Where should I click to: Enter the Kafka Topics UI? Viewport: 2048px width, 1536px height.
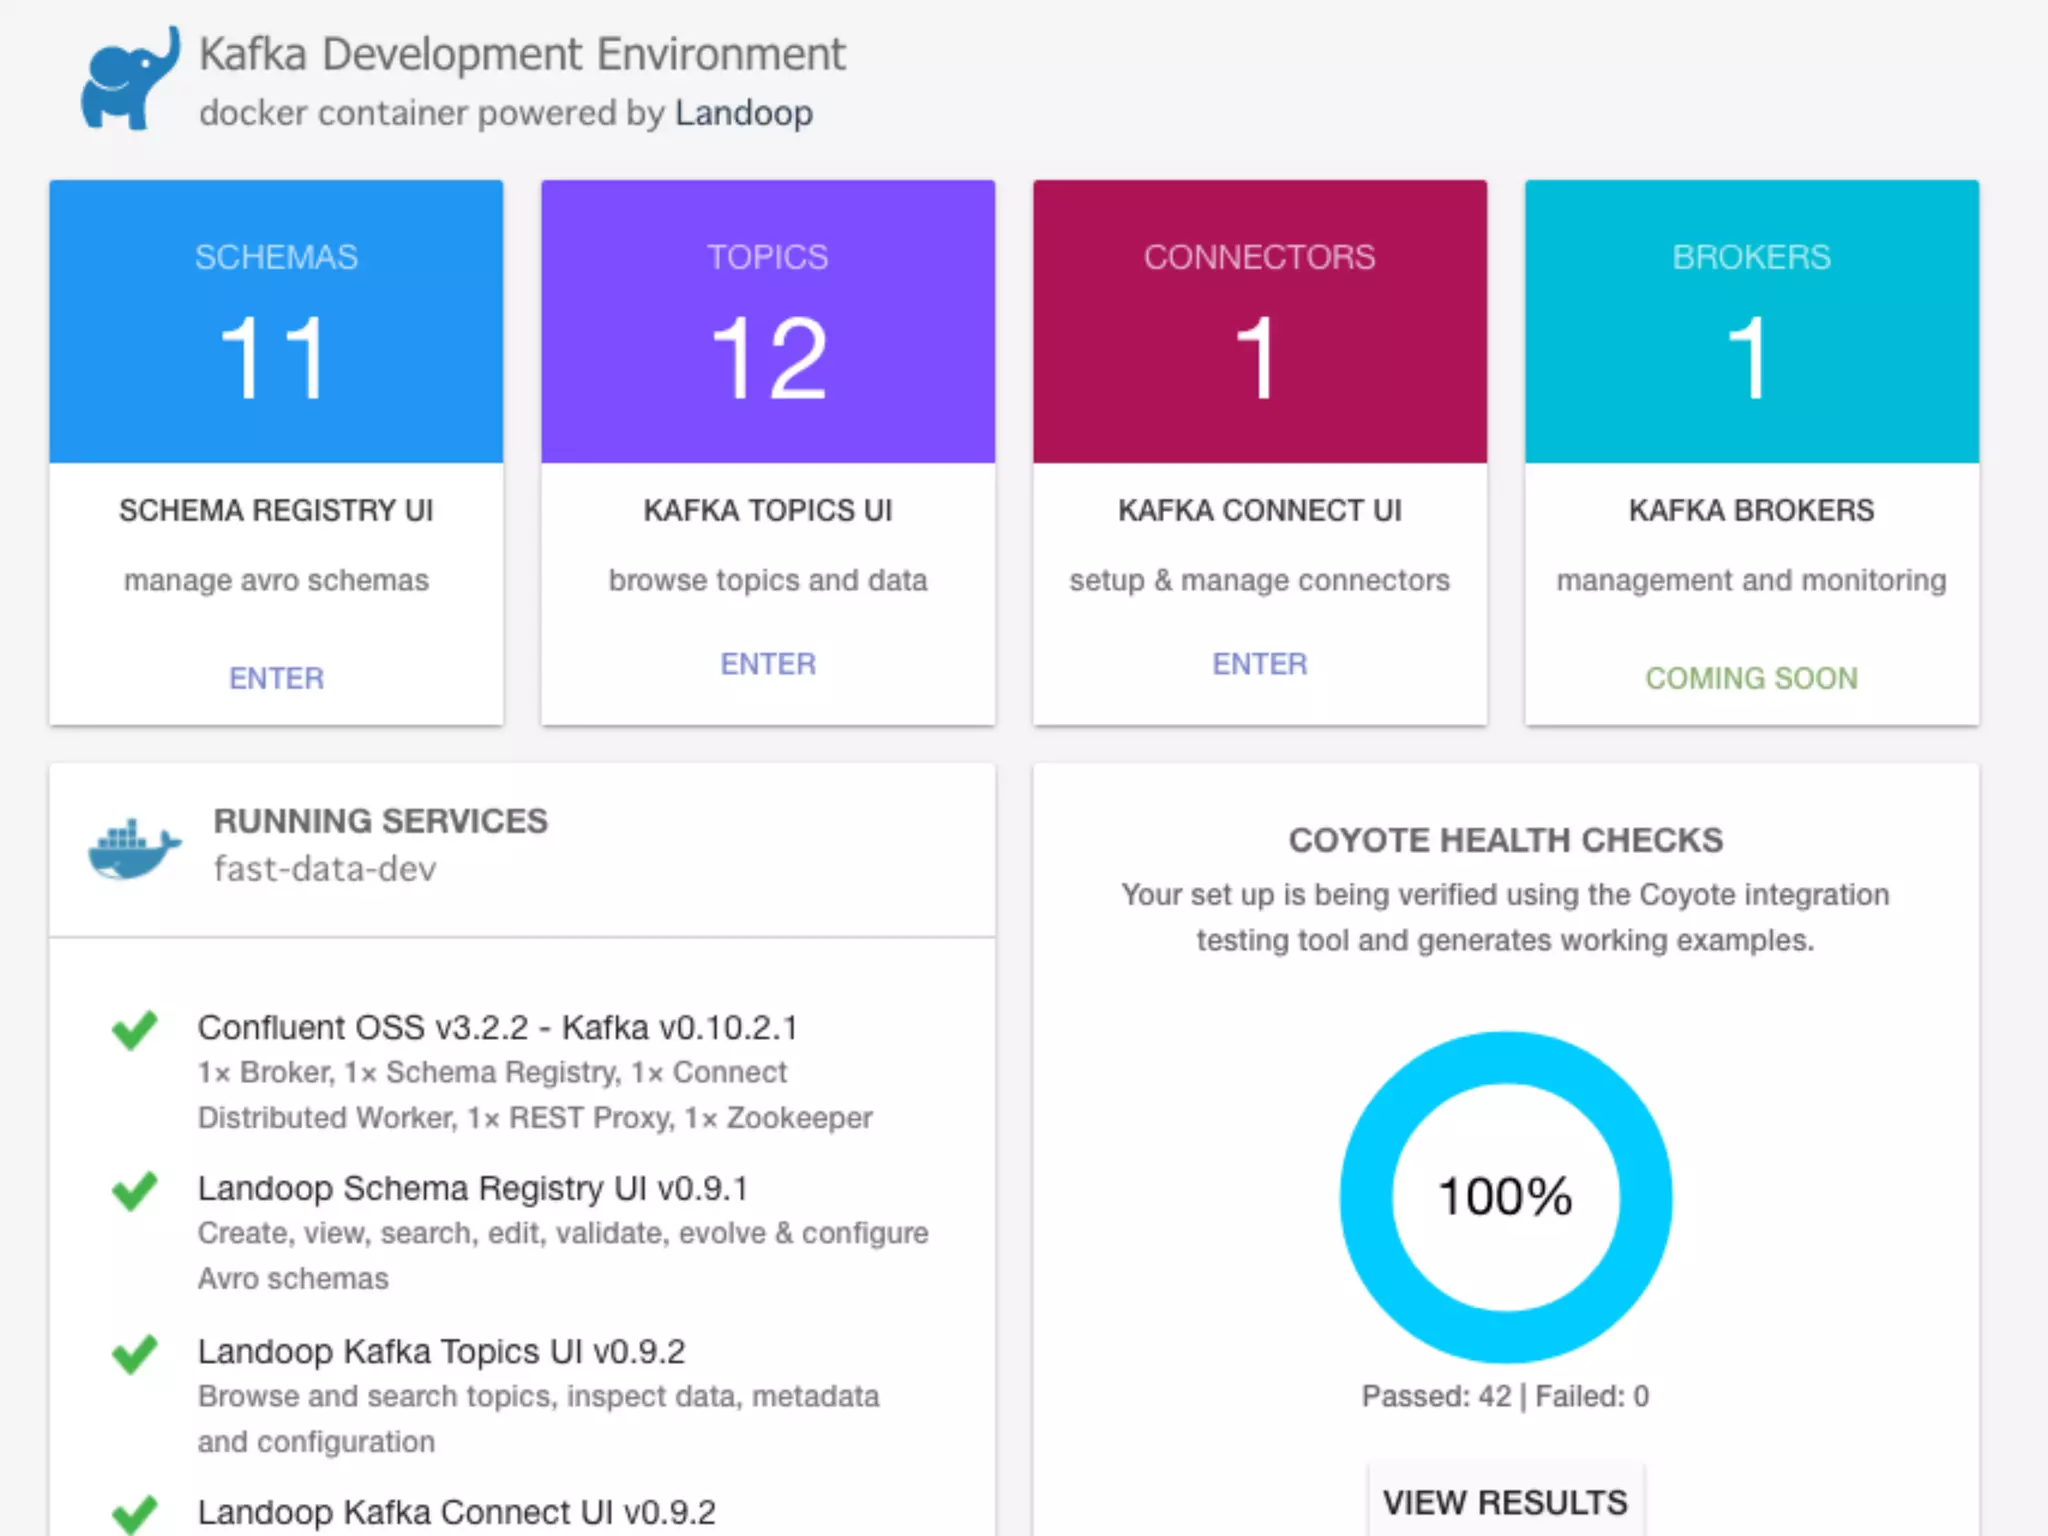click(x=768, y=664)
